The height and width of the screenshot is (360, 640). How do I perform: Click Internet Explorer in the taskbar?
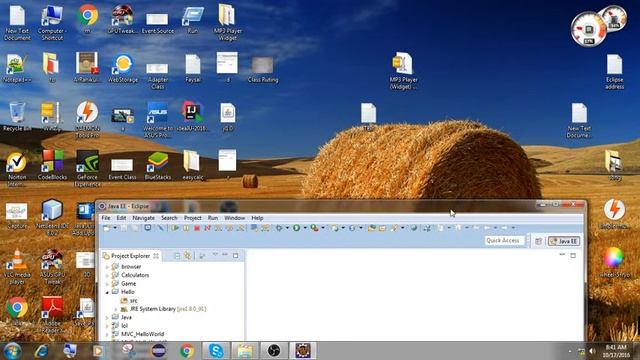tap(41, 351)
